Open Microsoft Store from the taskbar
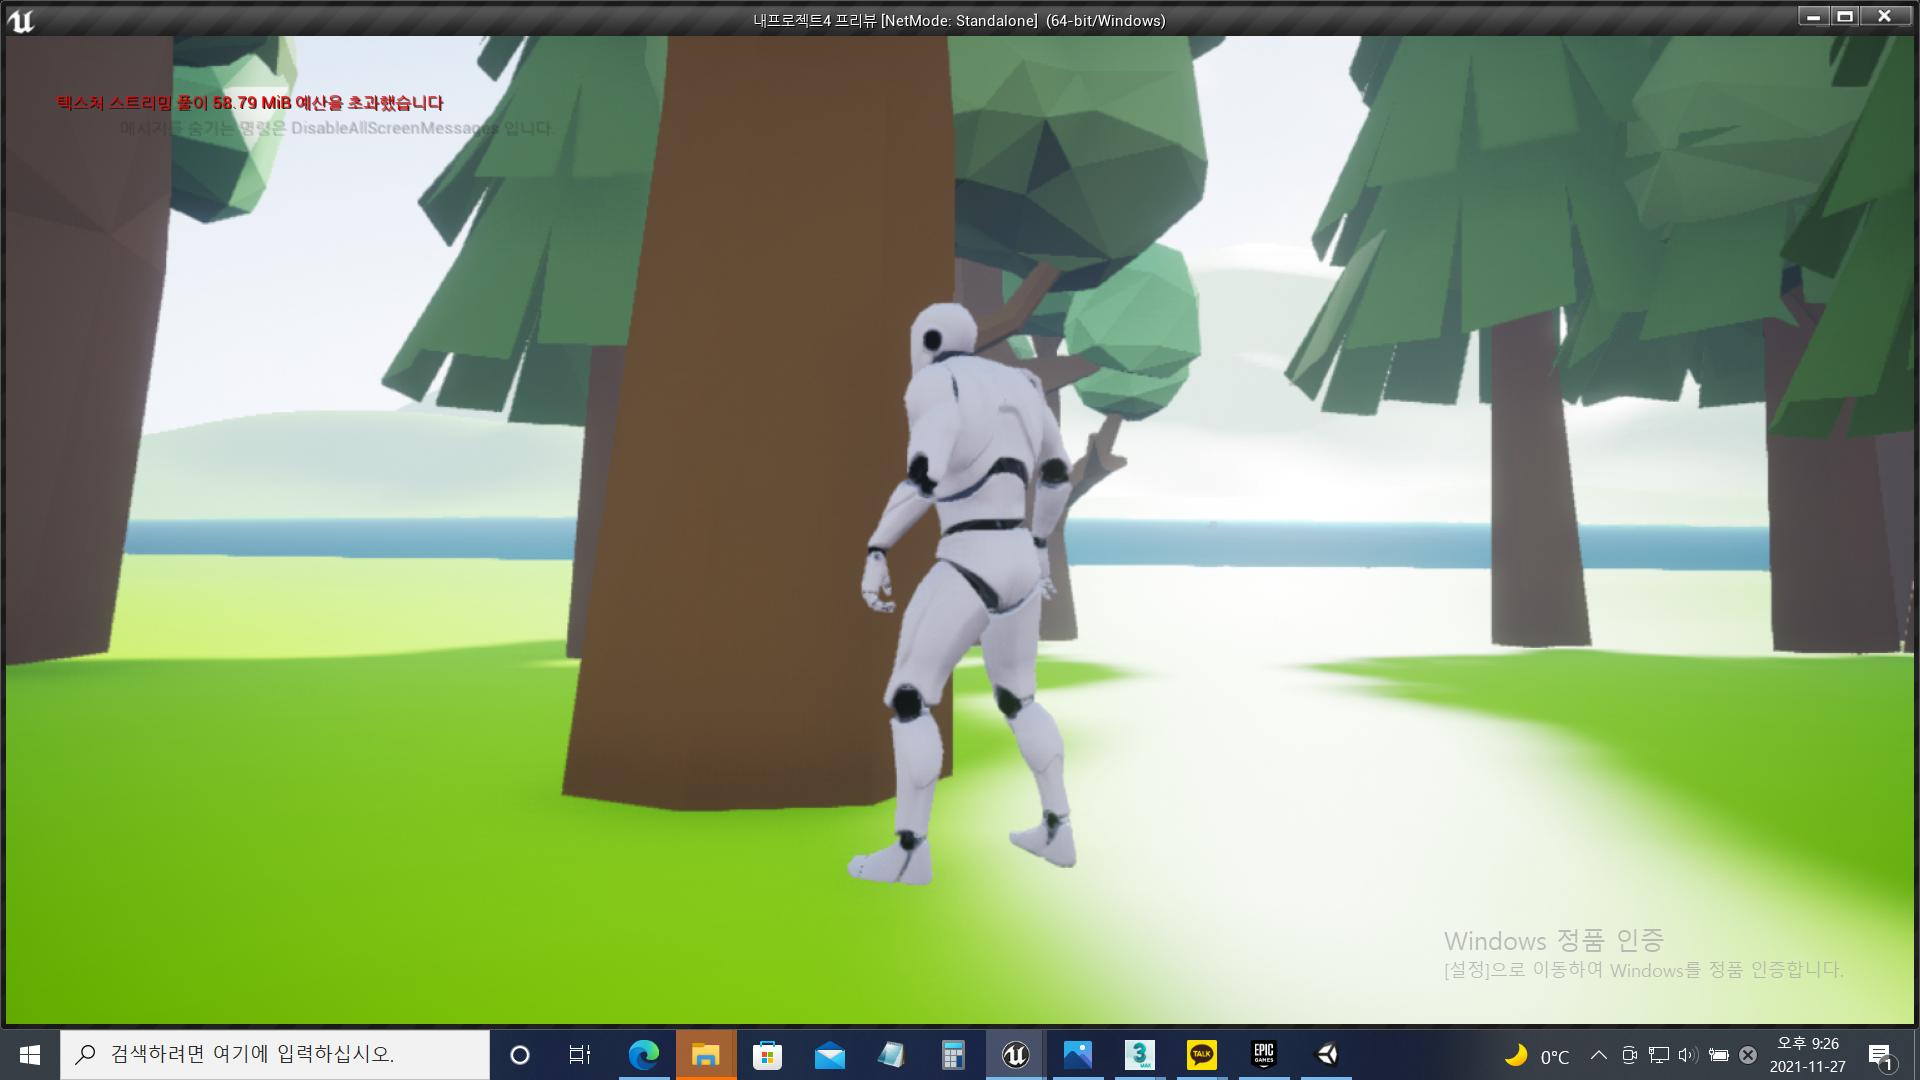The image size is (1920, 1080). click(767, 1055)
